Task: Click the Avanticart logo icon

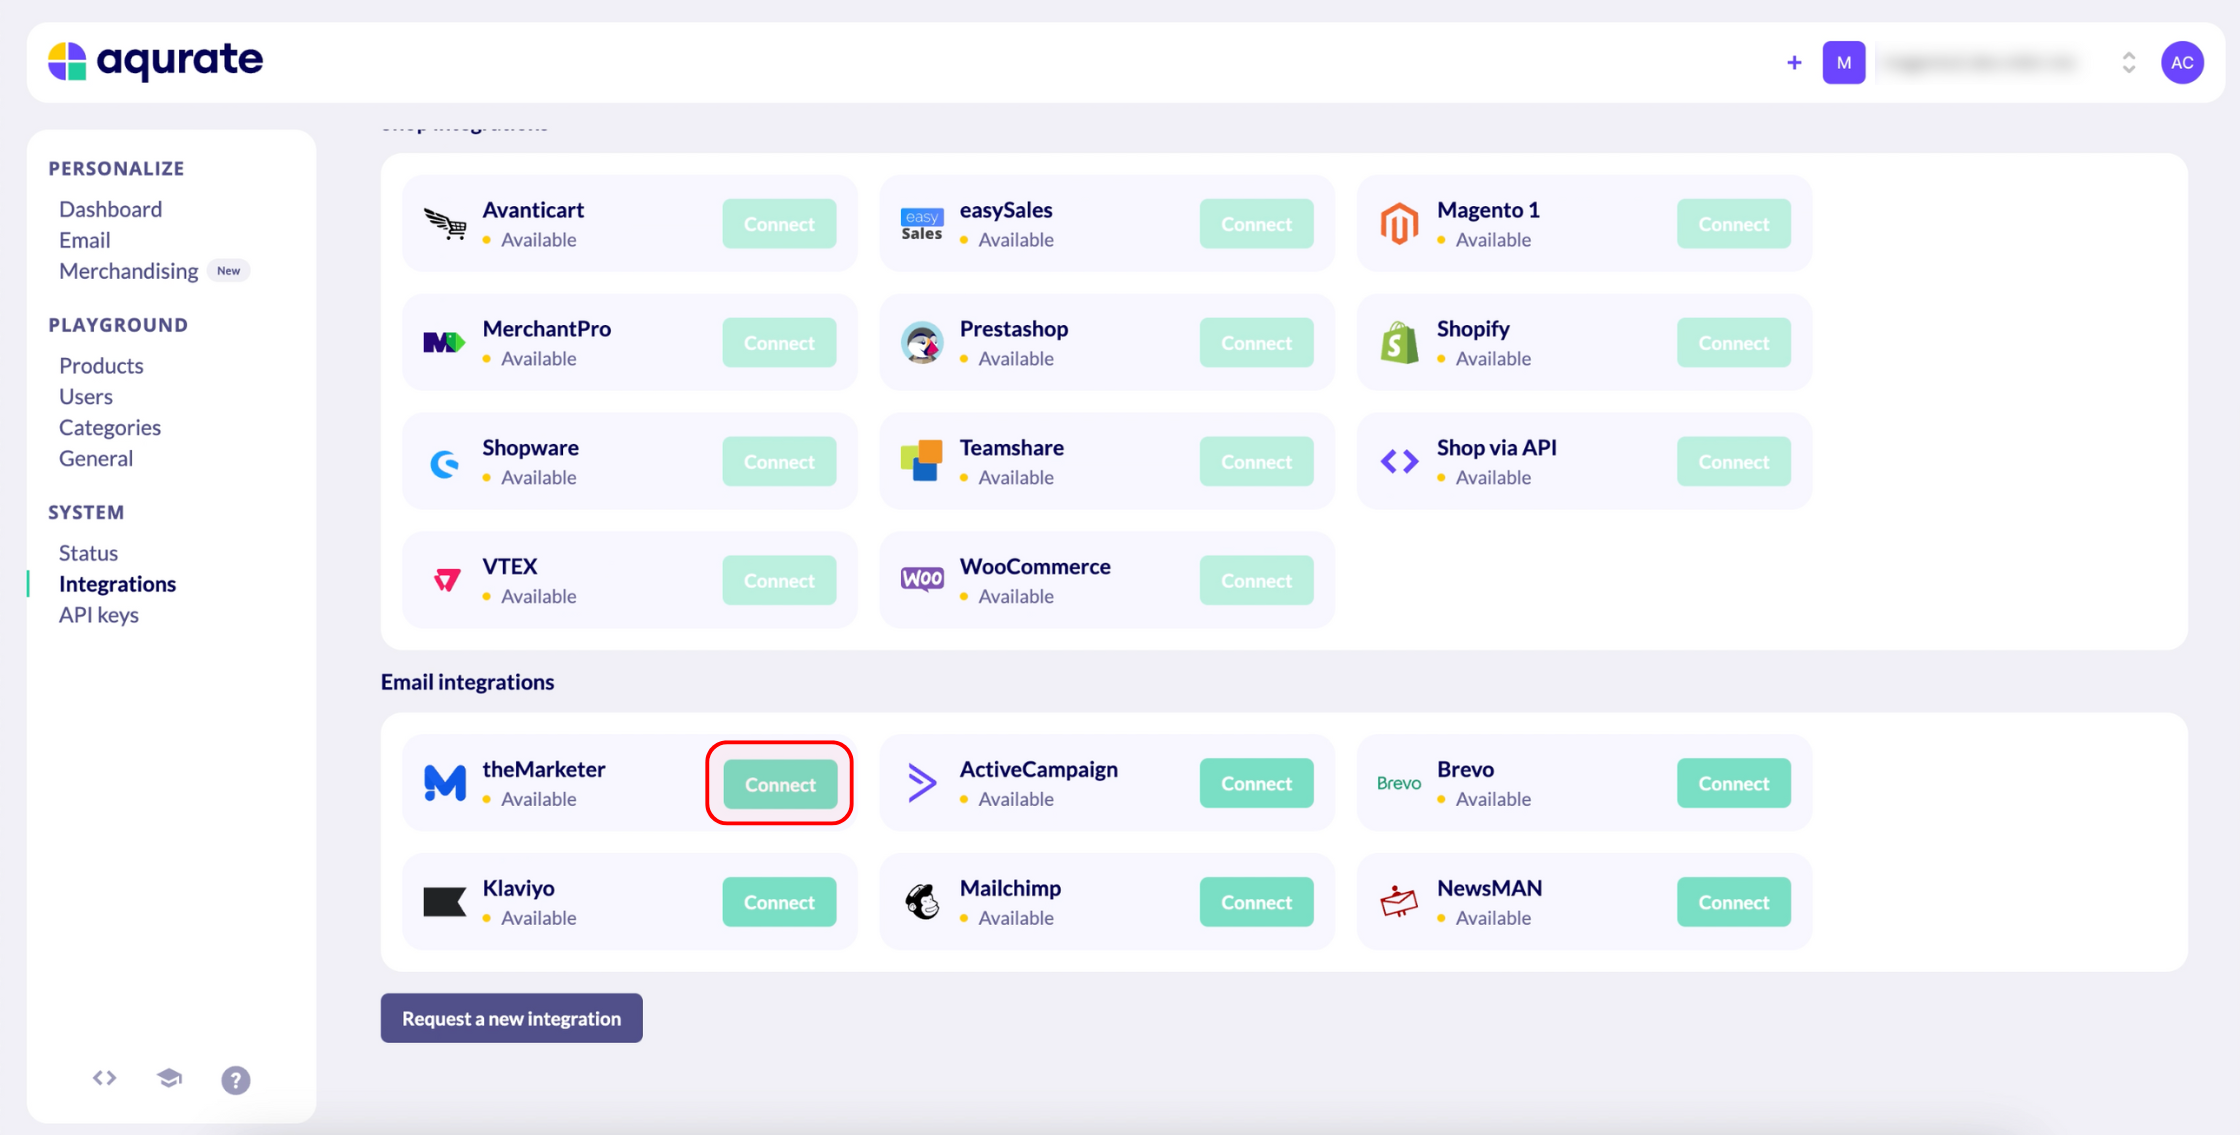Action: pos(445,224)
